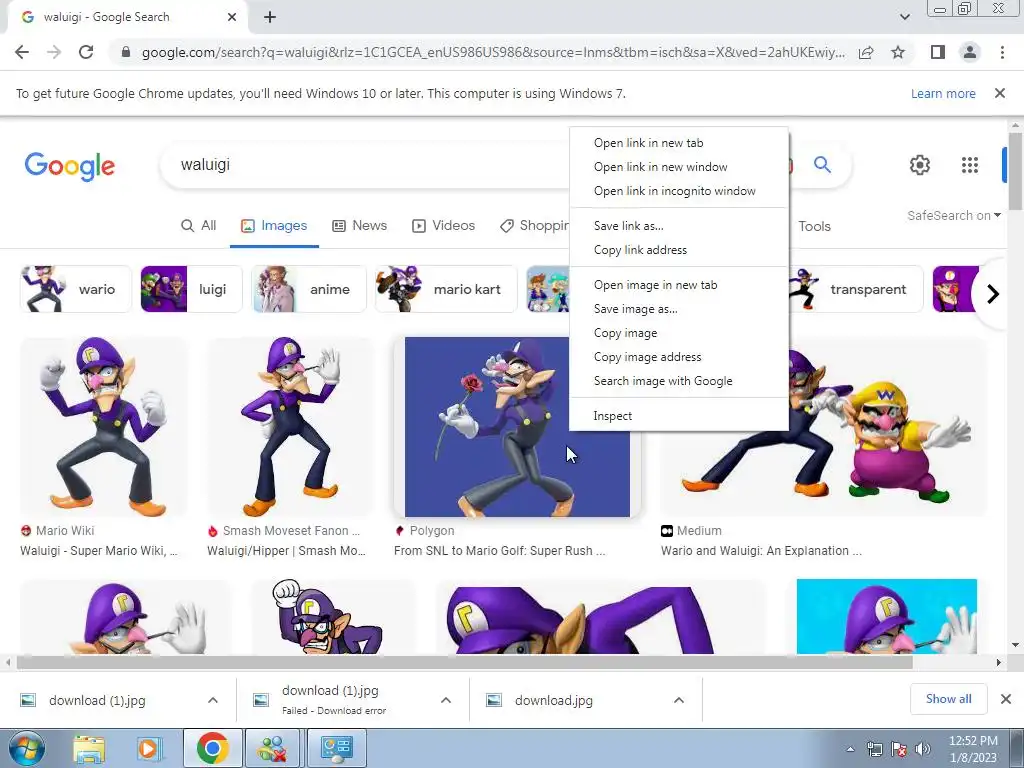
Task: Open the Tools filter button
Action: tap(814, 226)
